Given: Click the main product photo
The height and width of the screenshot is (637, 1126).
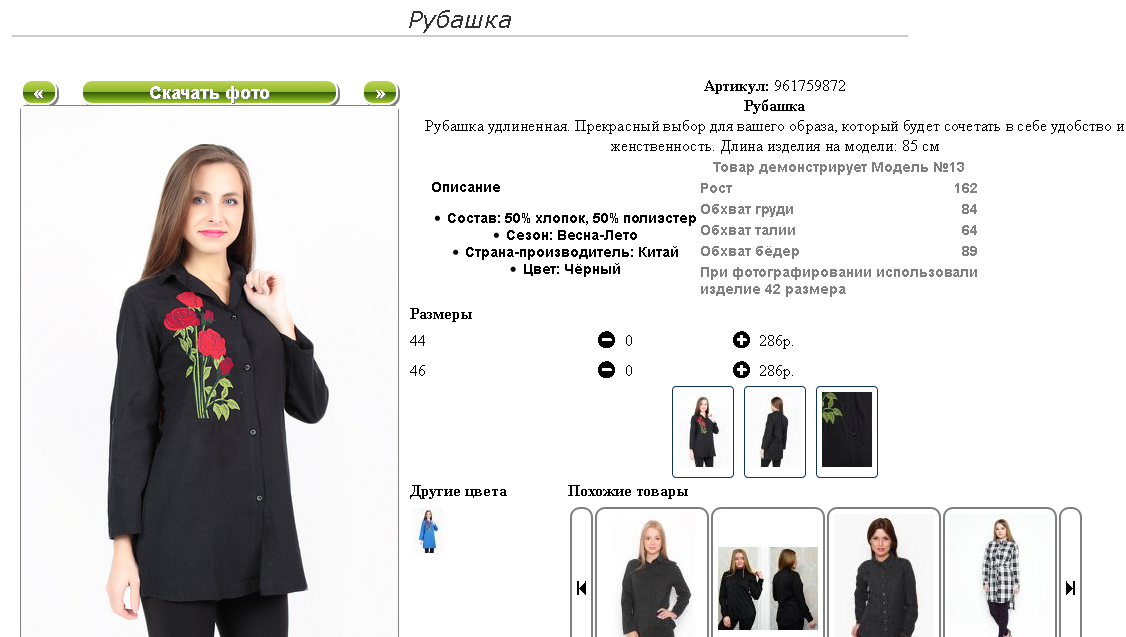Looking at the screenshot, I should pyautogui.click(x=210, y=373).
